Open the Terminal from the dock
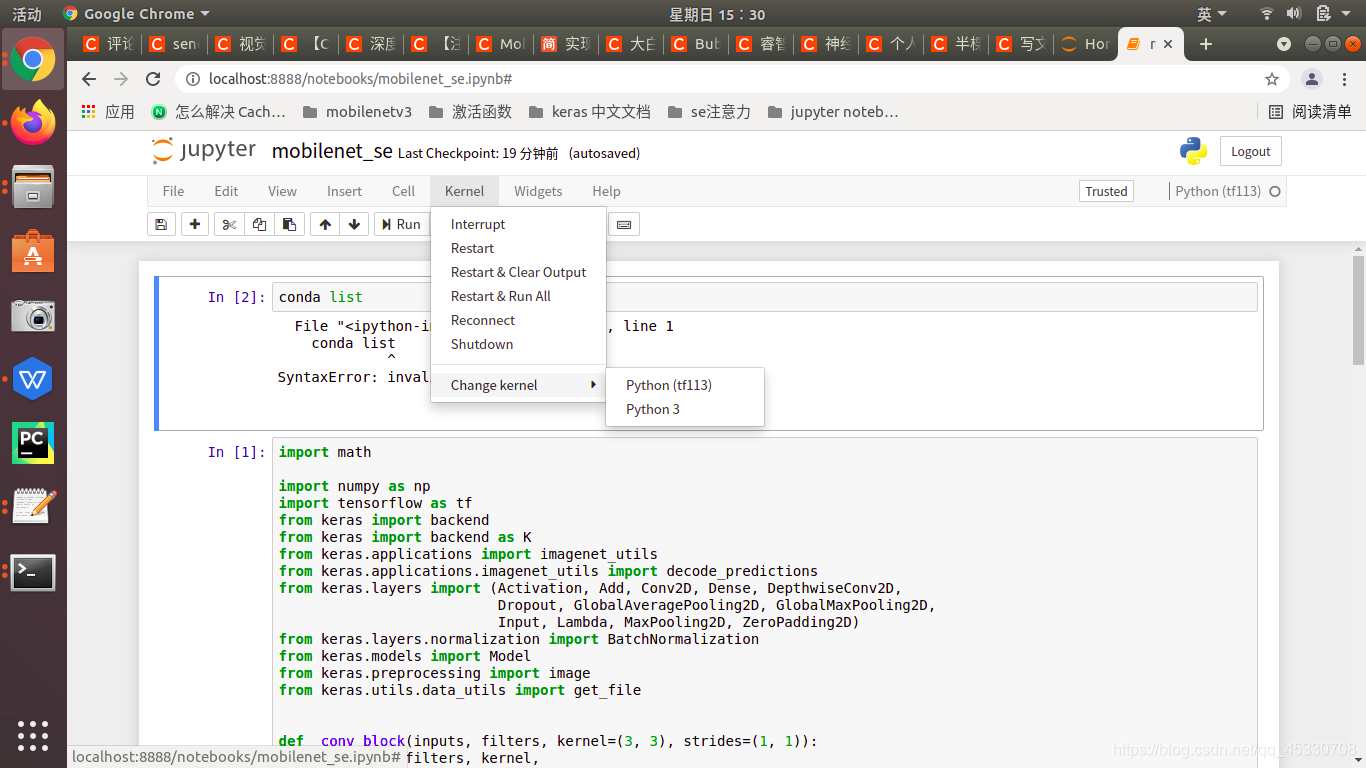 33,572
